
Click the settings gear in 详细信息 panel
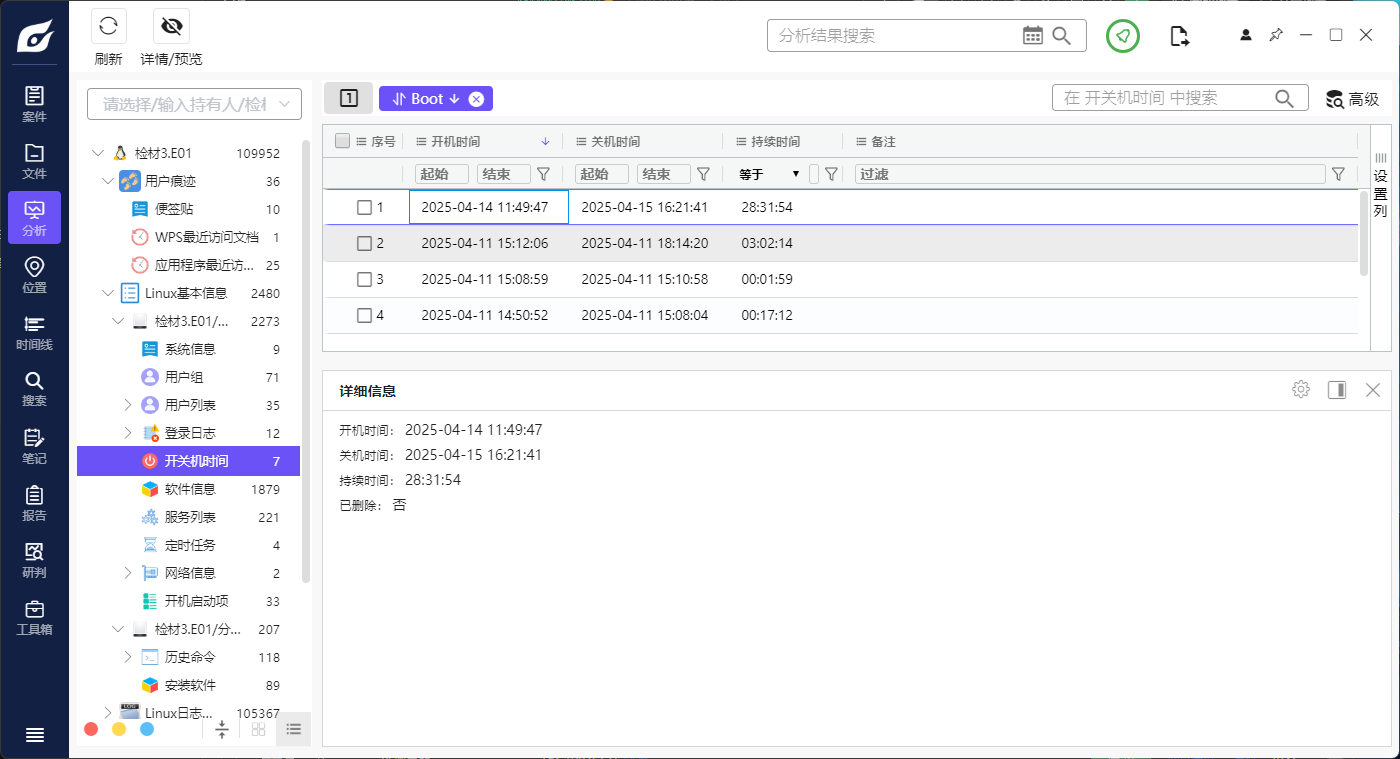click(x=1300, y=390)
